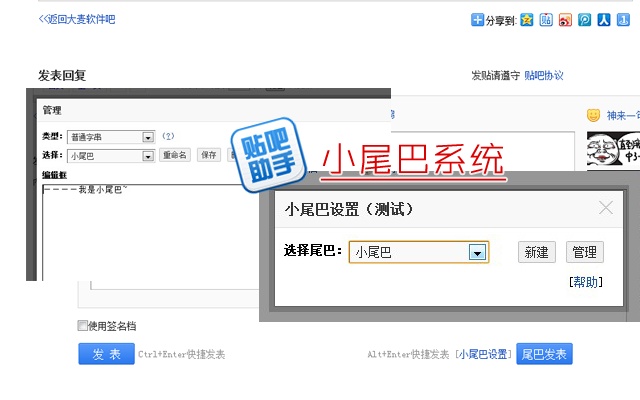Click the last share icon on the right
640x400 pixels.
[623, 20]
